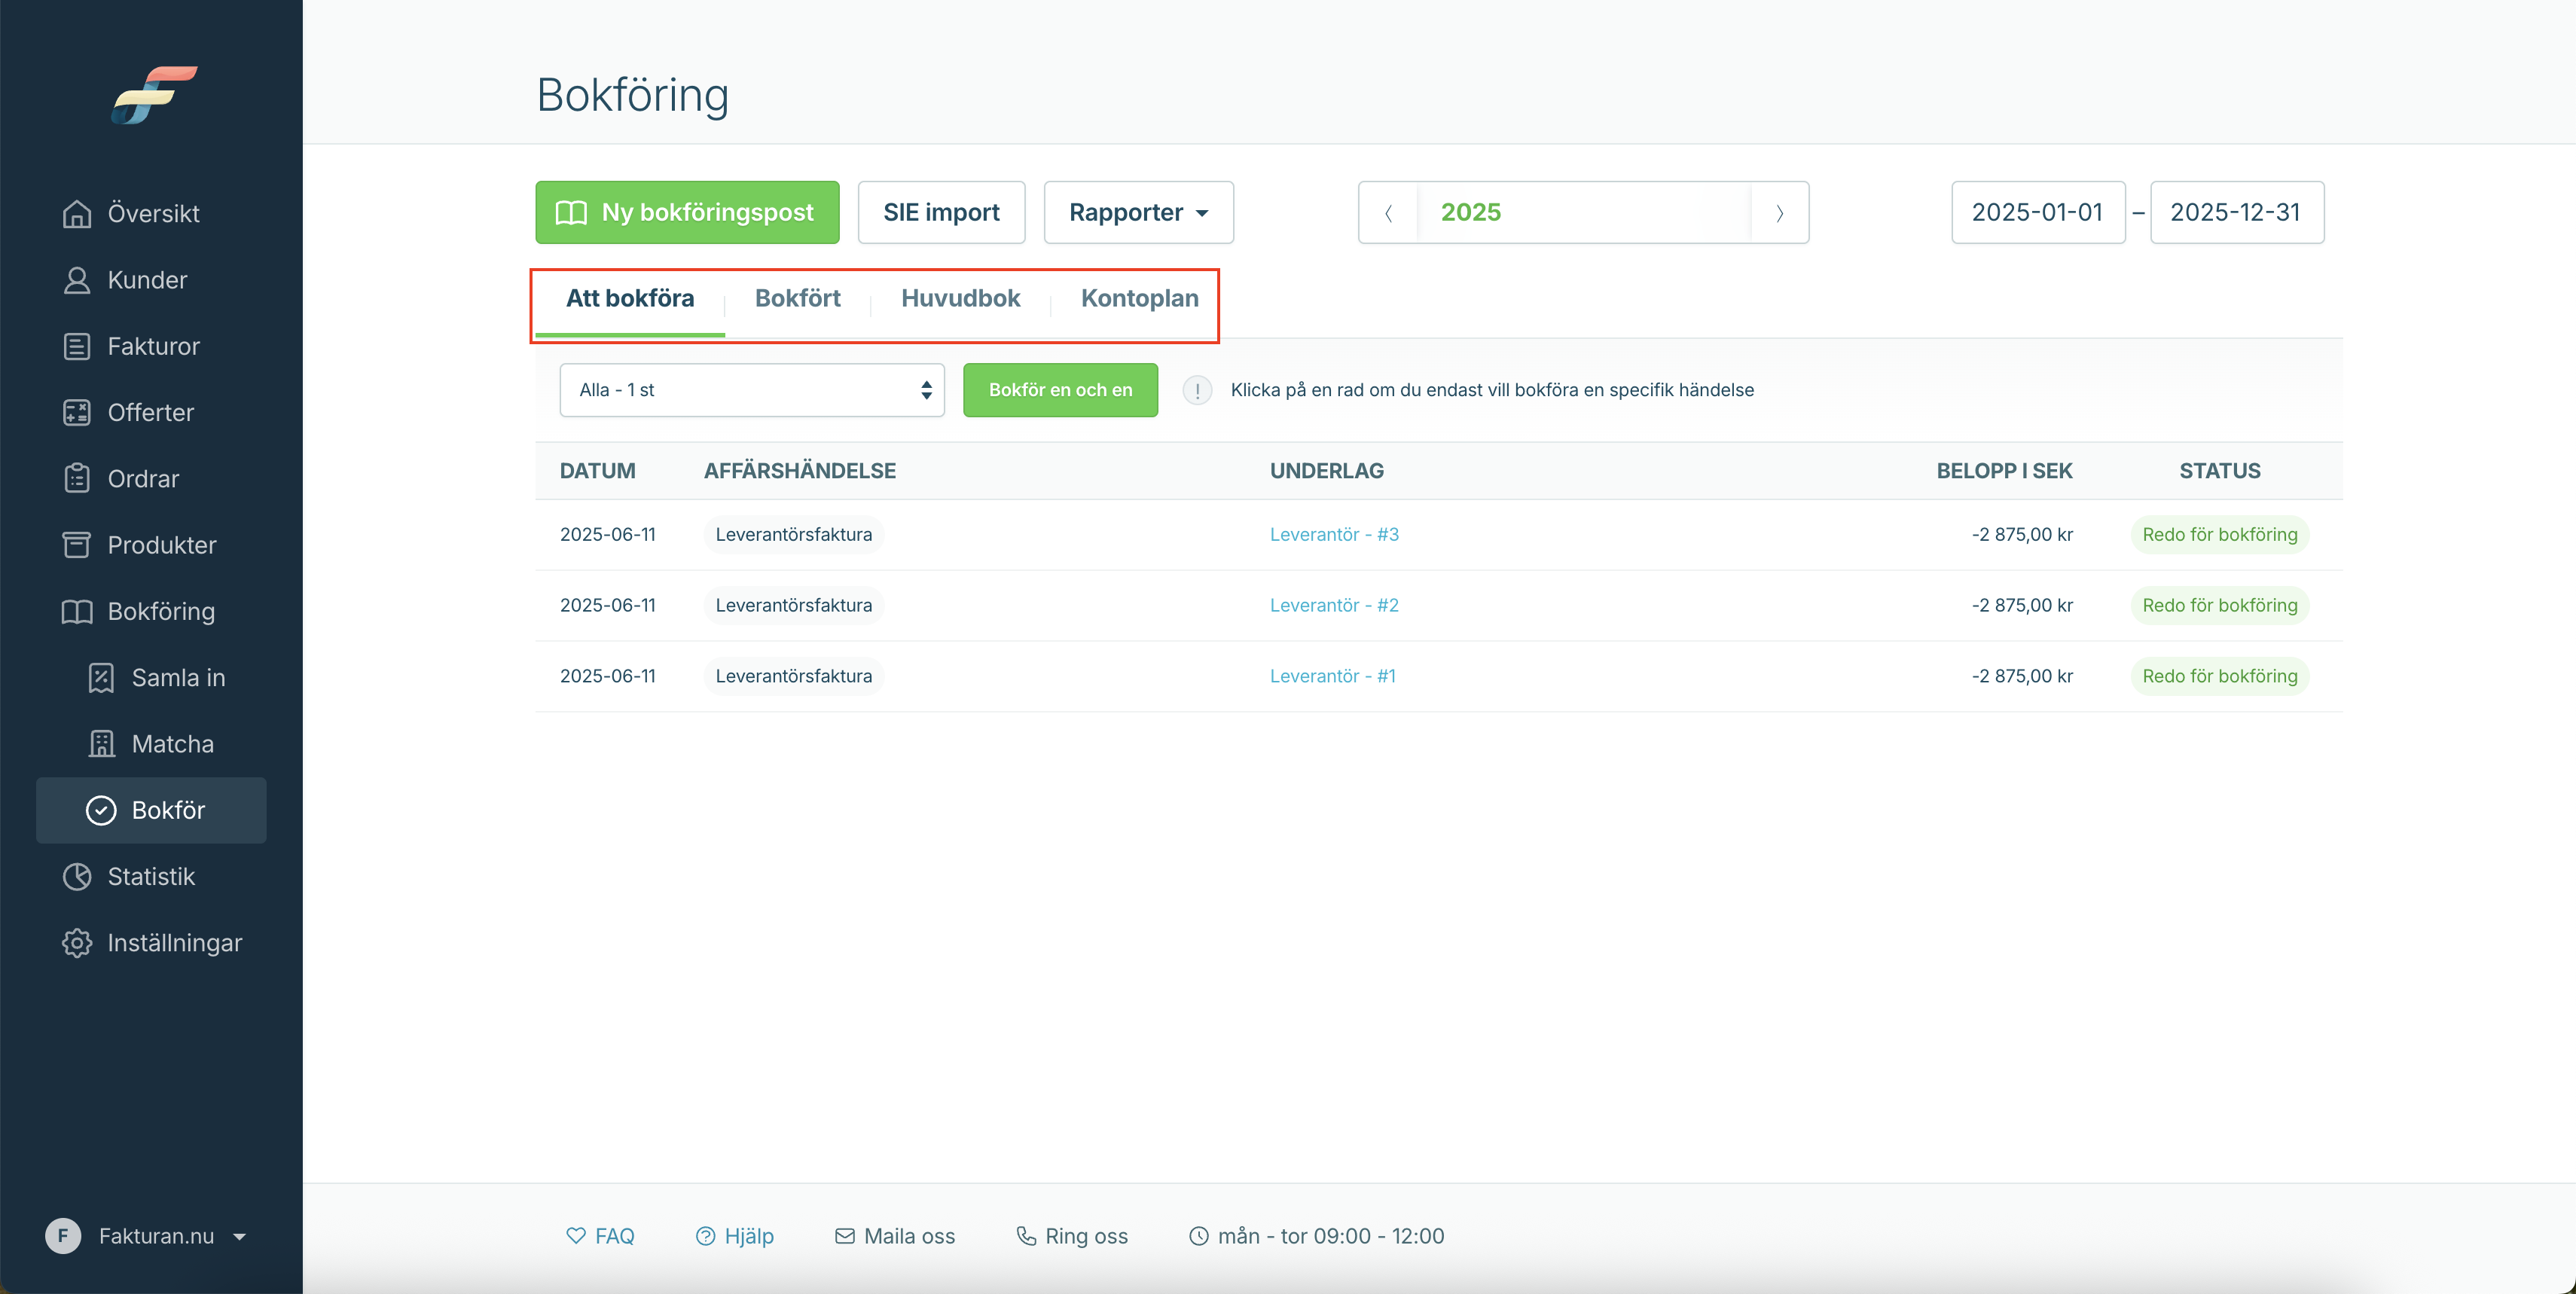Click the start date field 2025-01-01
Viewport: 2576px width, 1294px height.
pyautogui.click(x=2038, y=212)
